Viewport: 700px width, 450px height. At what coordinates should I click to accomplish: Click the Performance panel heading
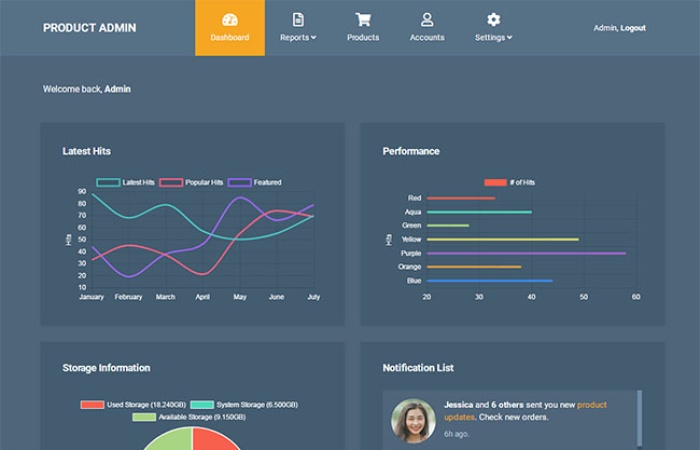click(x=411, y=151)
